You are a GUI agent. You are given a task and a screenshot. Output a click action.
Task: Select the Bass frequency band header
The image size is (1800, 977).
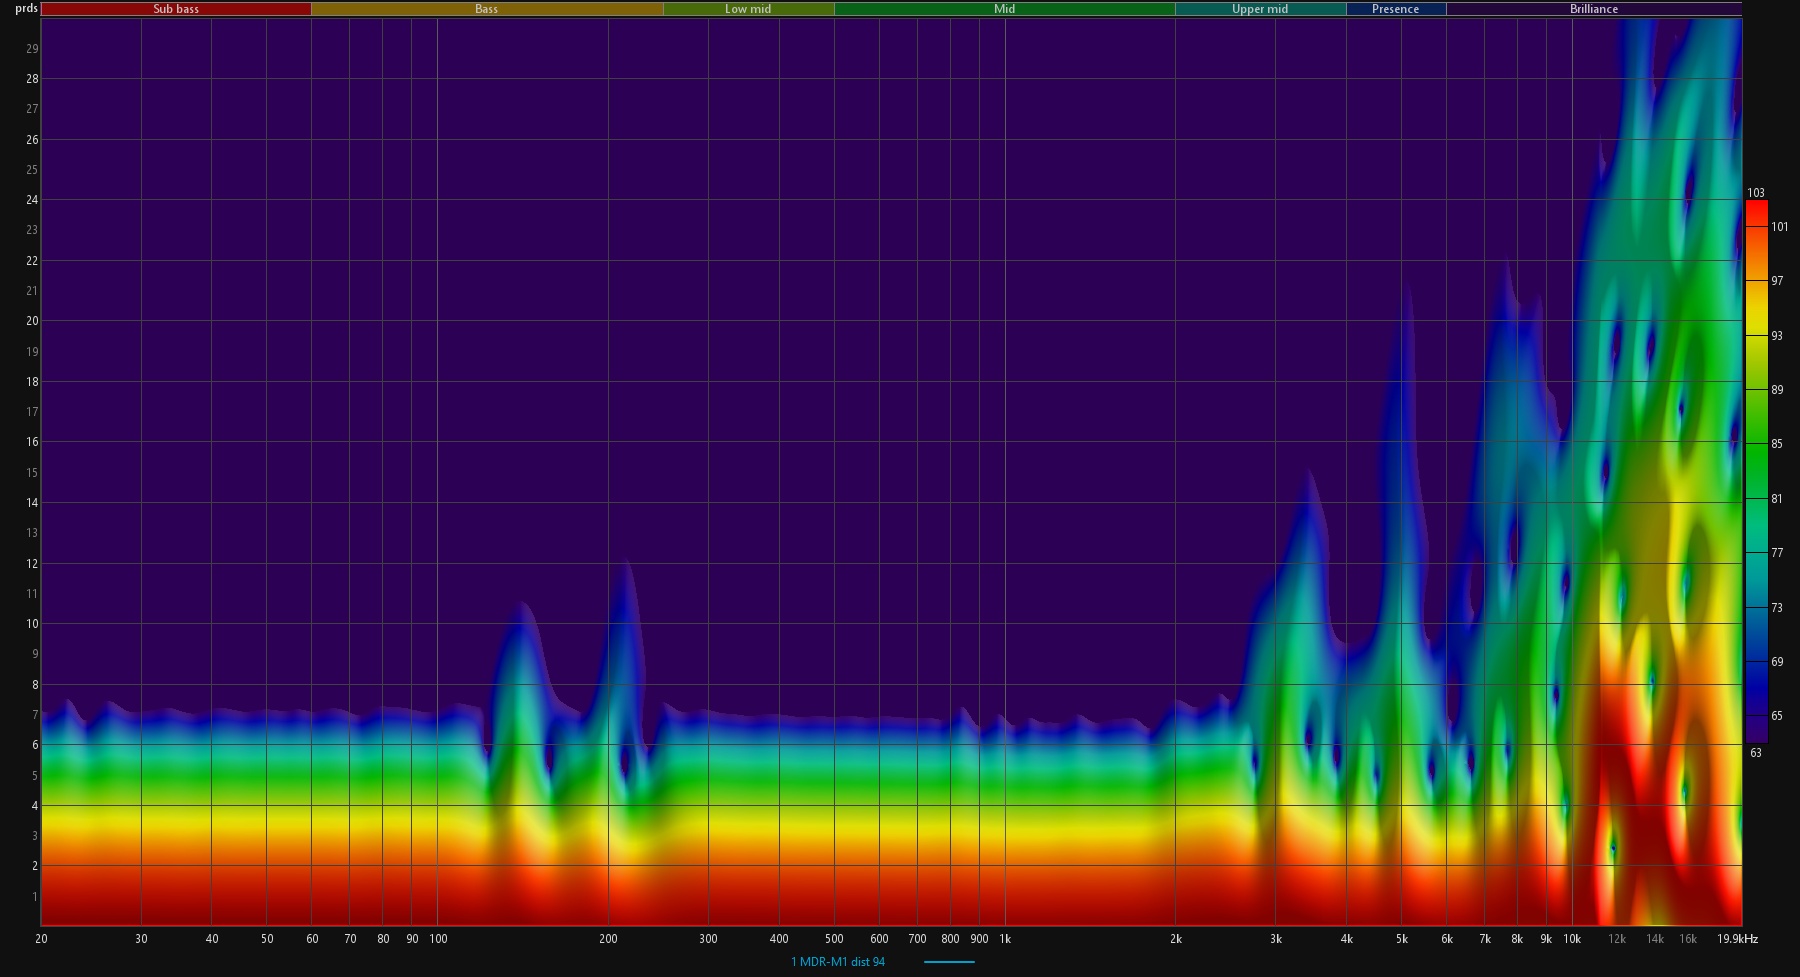(x=486, y=9)
